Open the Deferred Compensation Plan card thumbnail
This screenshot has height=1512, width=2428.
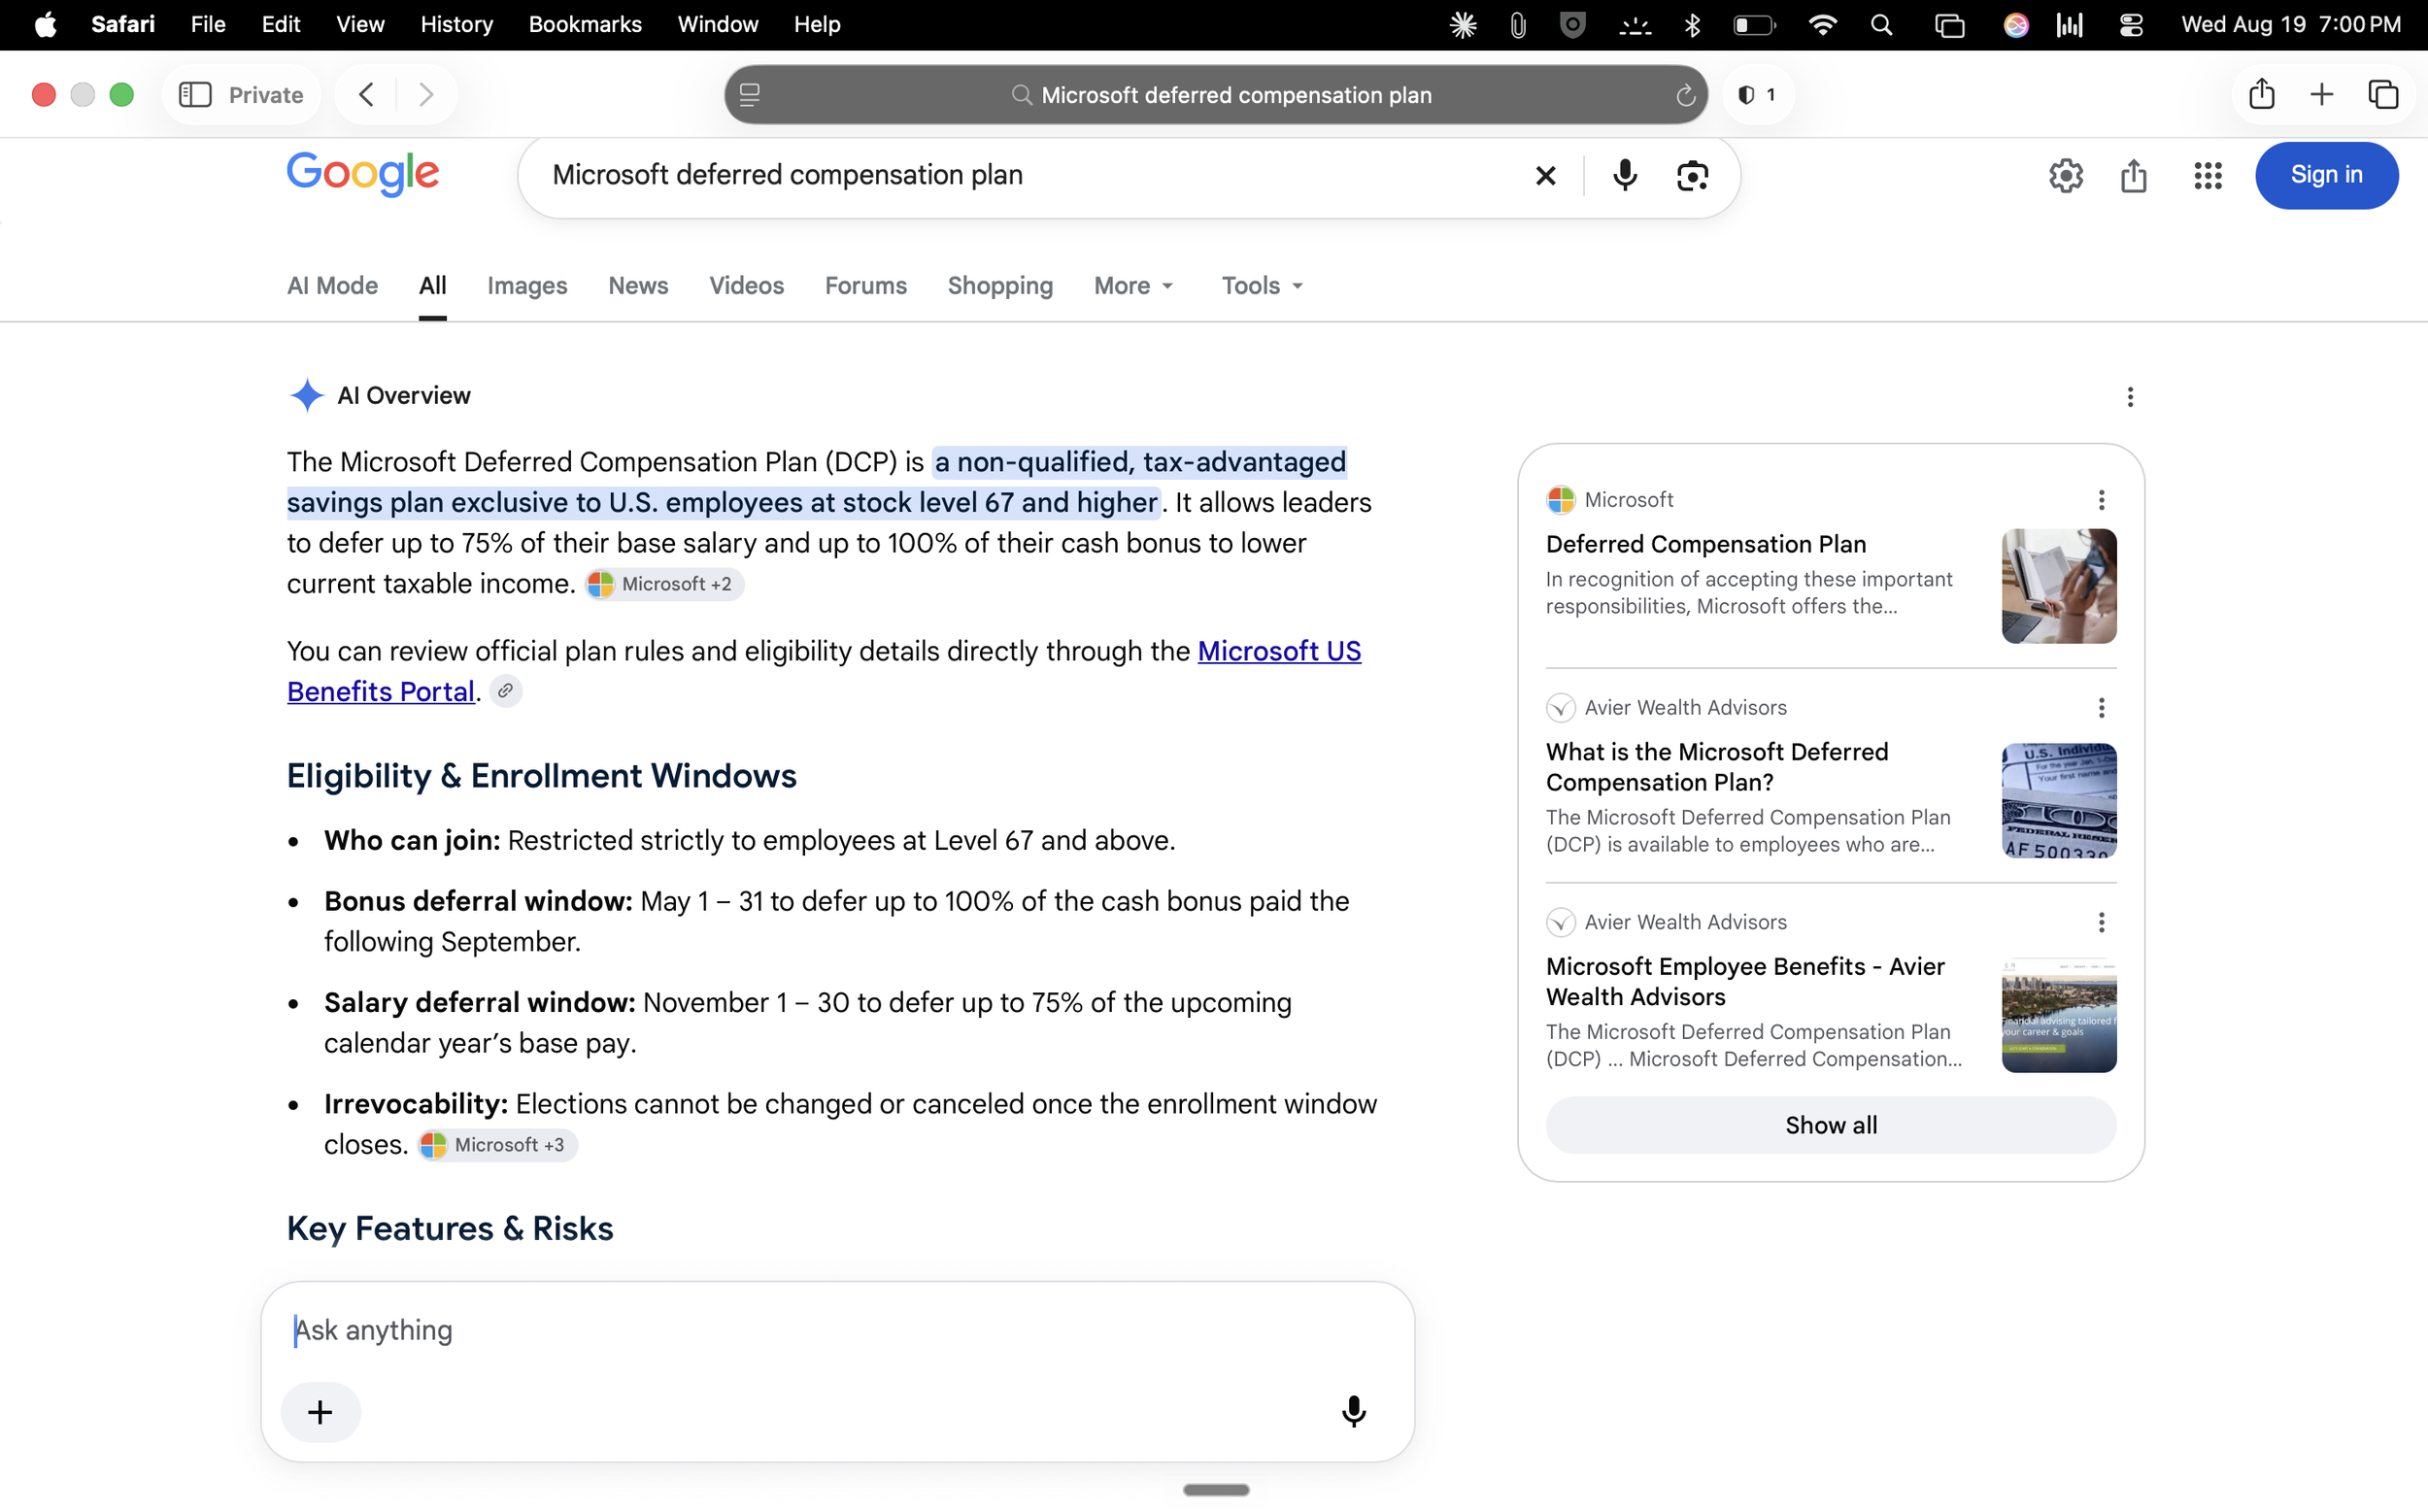[2058, 586]
